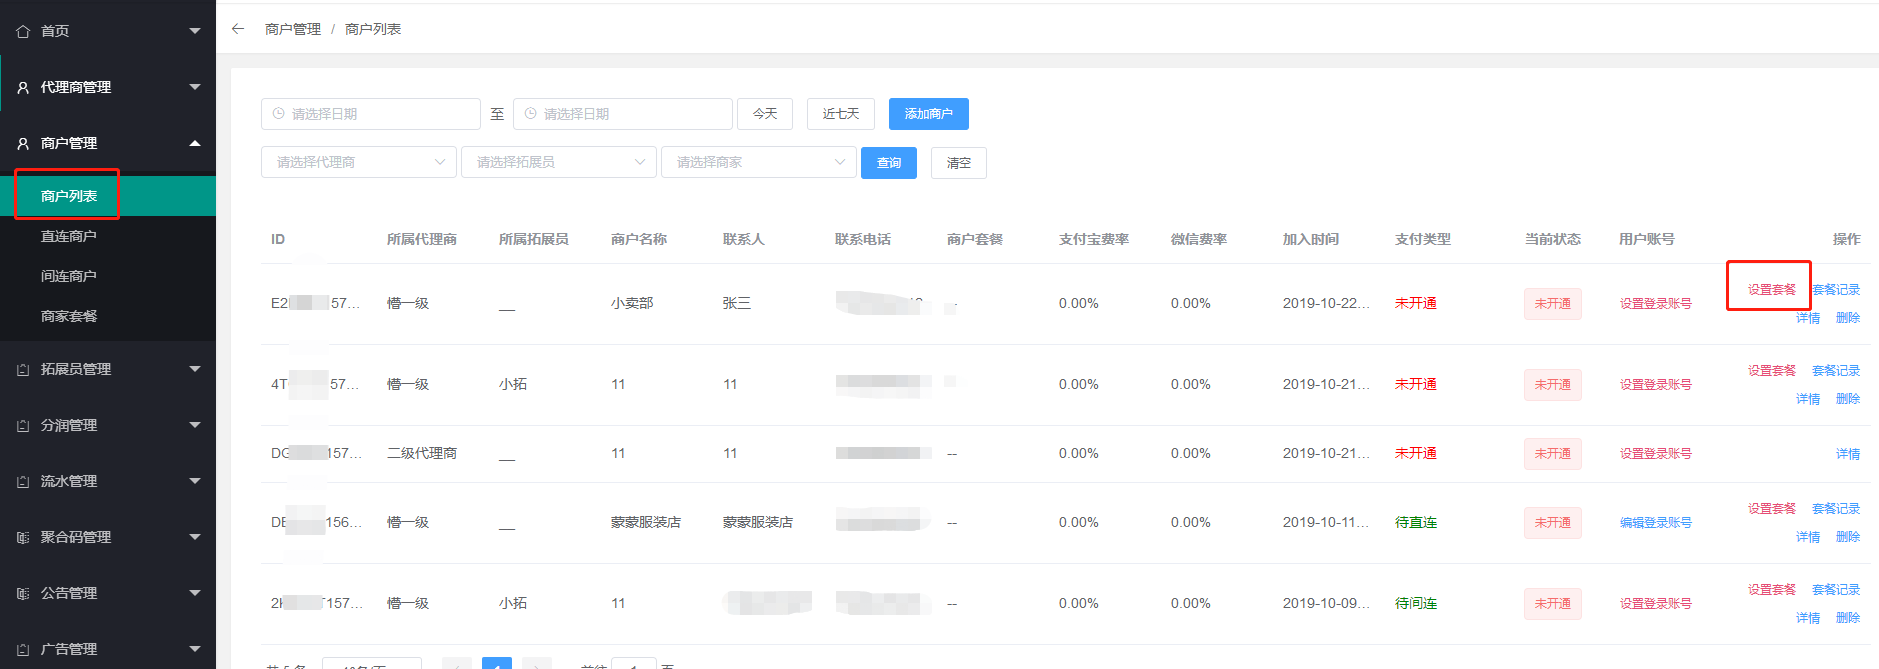Open 详情 for the 二级代理商 row

coord(1848,454)
